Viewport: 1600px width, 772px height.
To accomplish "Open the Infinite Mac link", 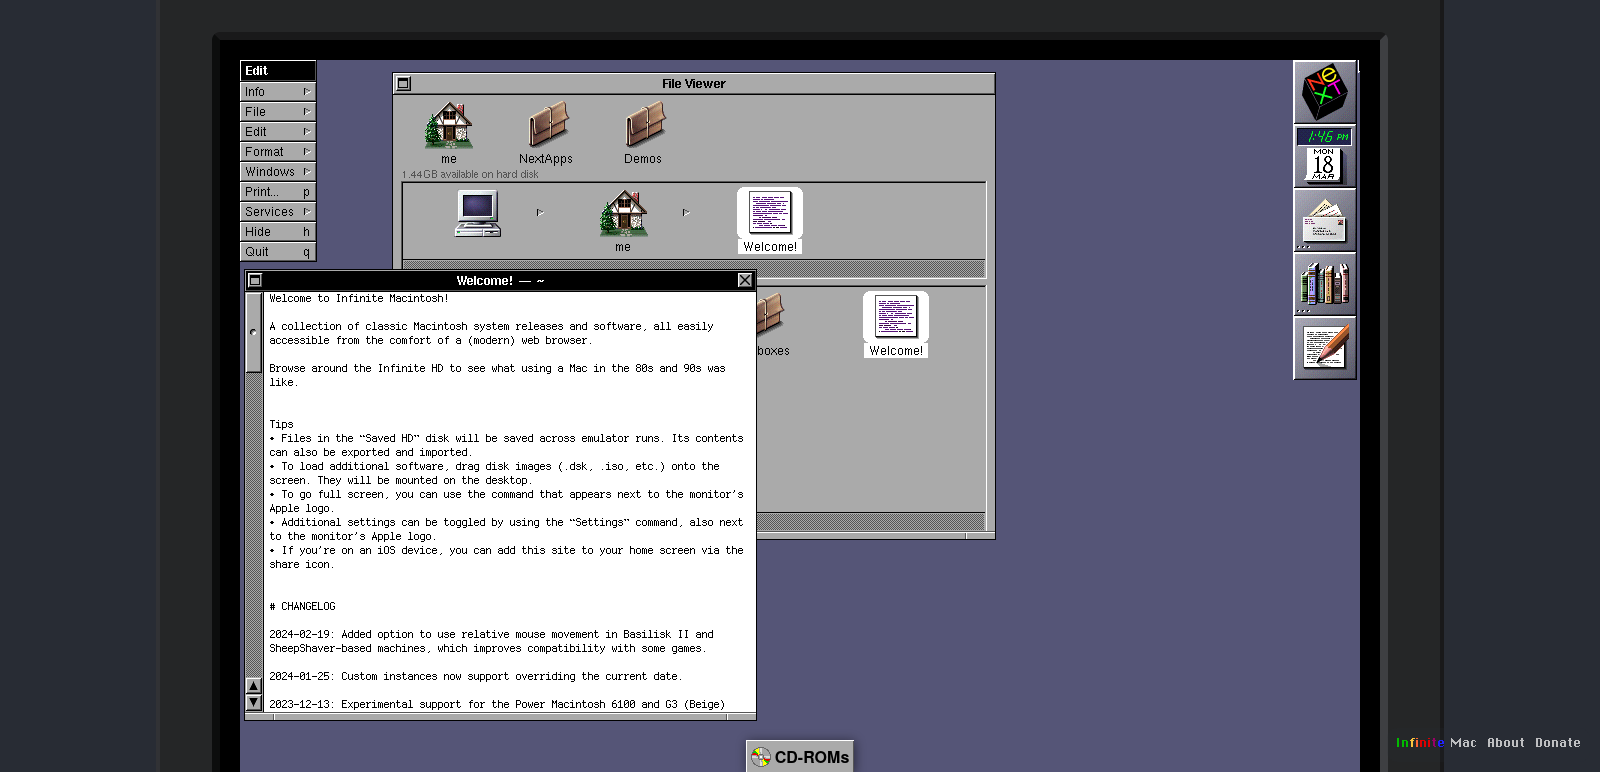I will point(1436,743).
